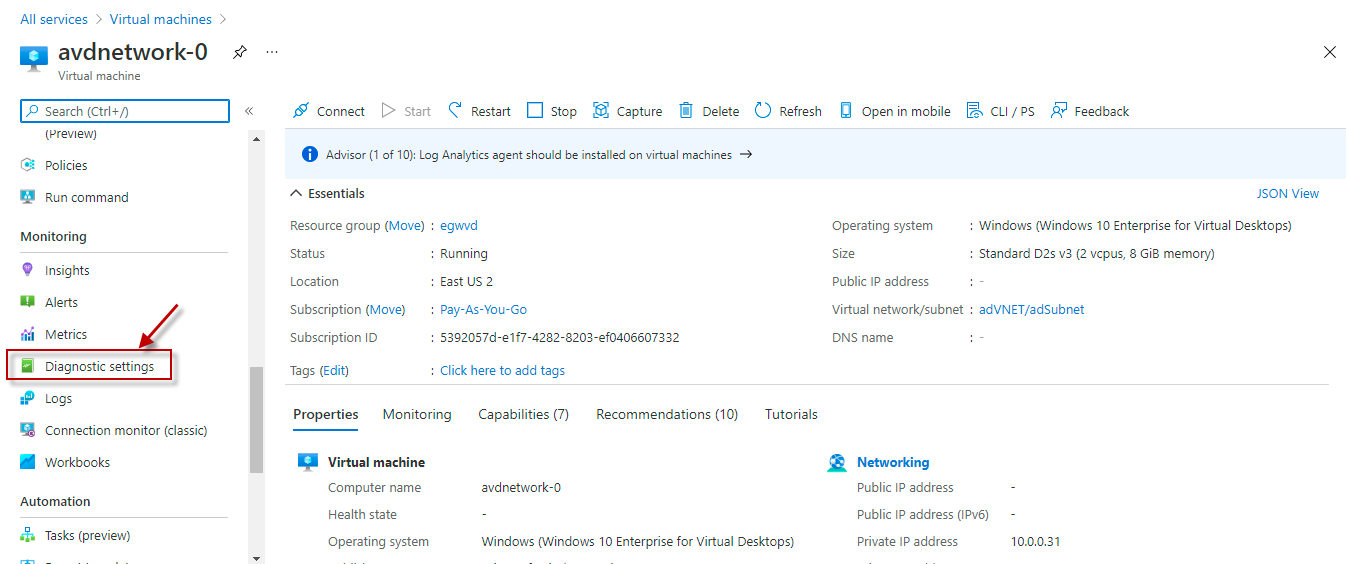Open the Recommendations (10) tab
Screen dimensions: 1348x564
coord(667,414)
